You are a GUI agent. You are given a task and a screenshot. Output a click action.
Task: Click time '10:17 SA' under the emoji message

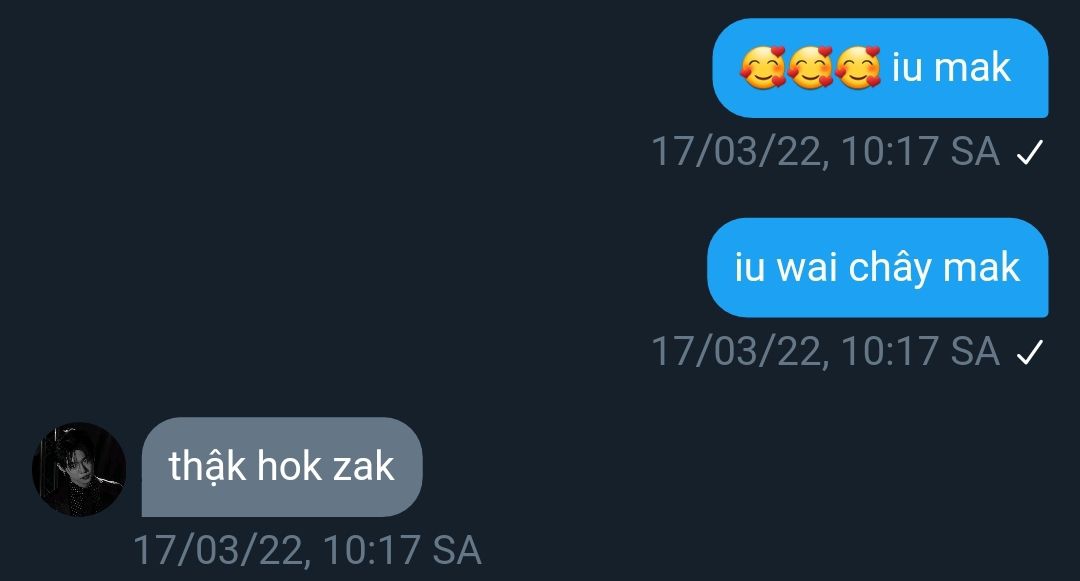[920, 151]
